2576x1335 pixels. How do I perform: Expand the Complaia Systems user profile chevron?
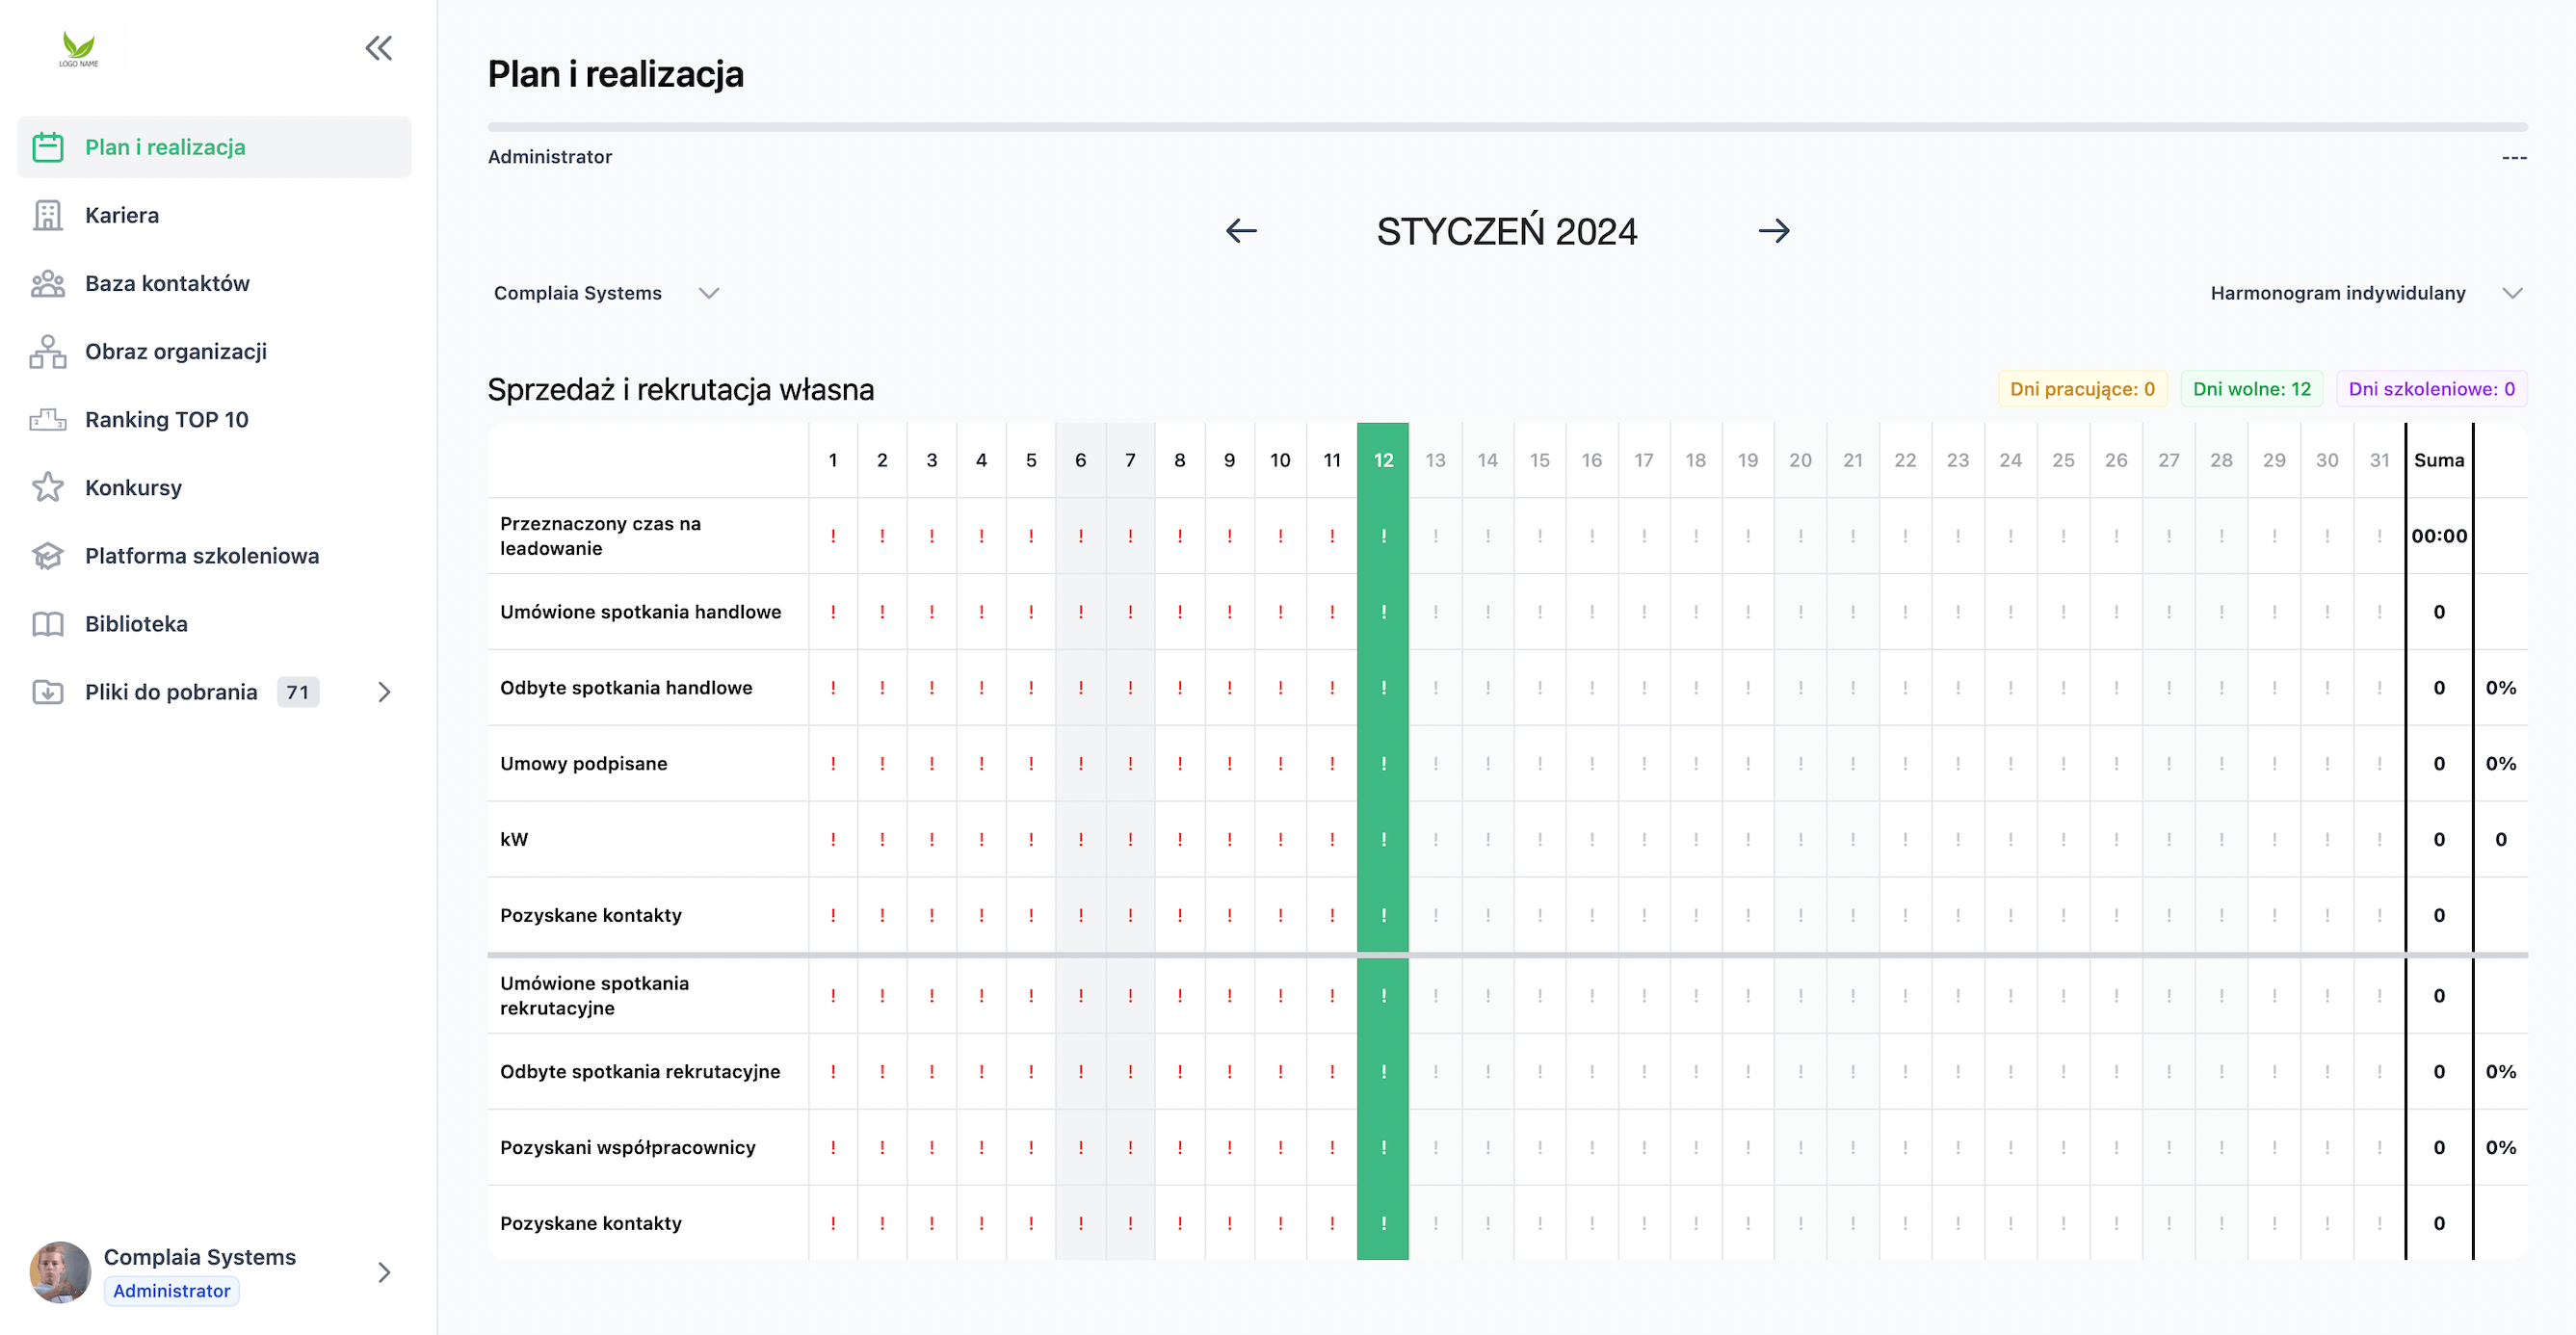point(384,1272)
